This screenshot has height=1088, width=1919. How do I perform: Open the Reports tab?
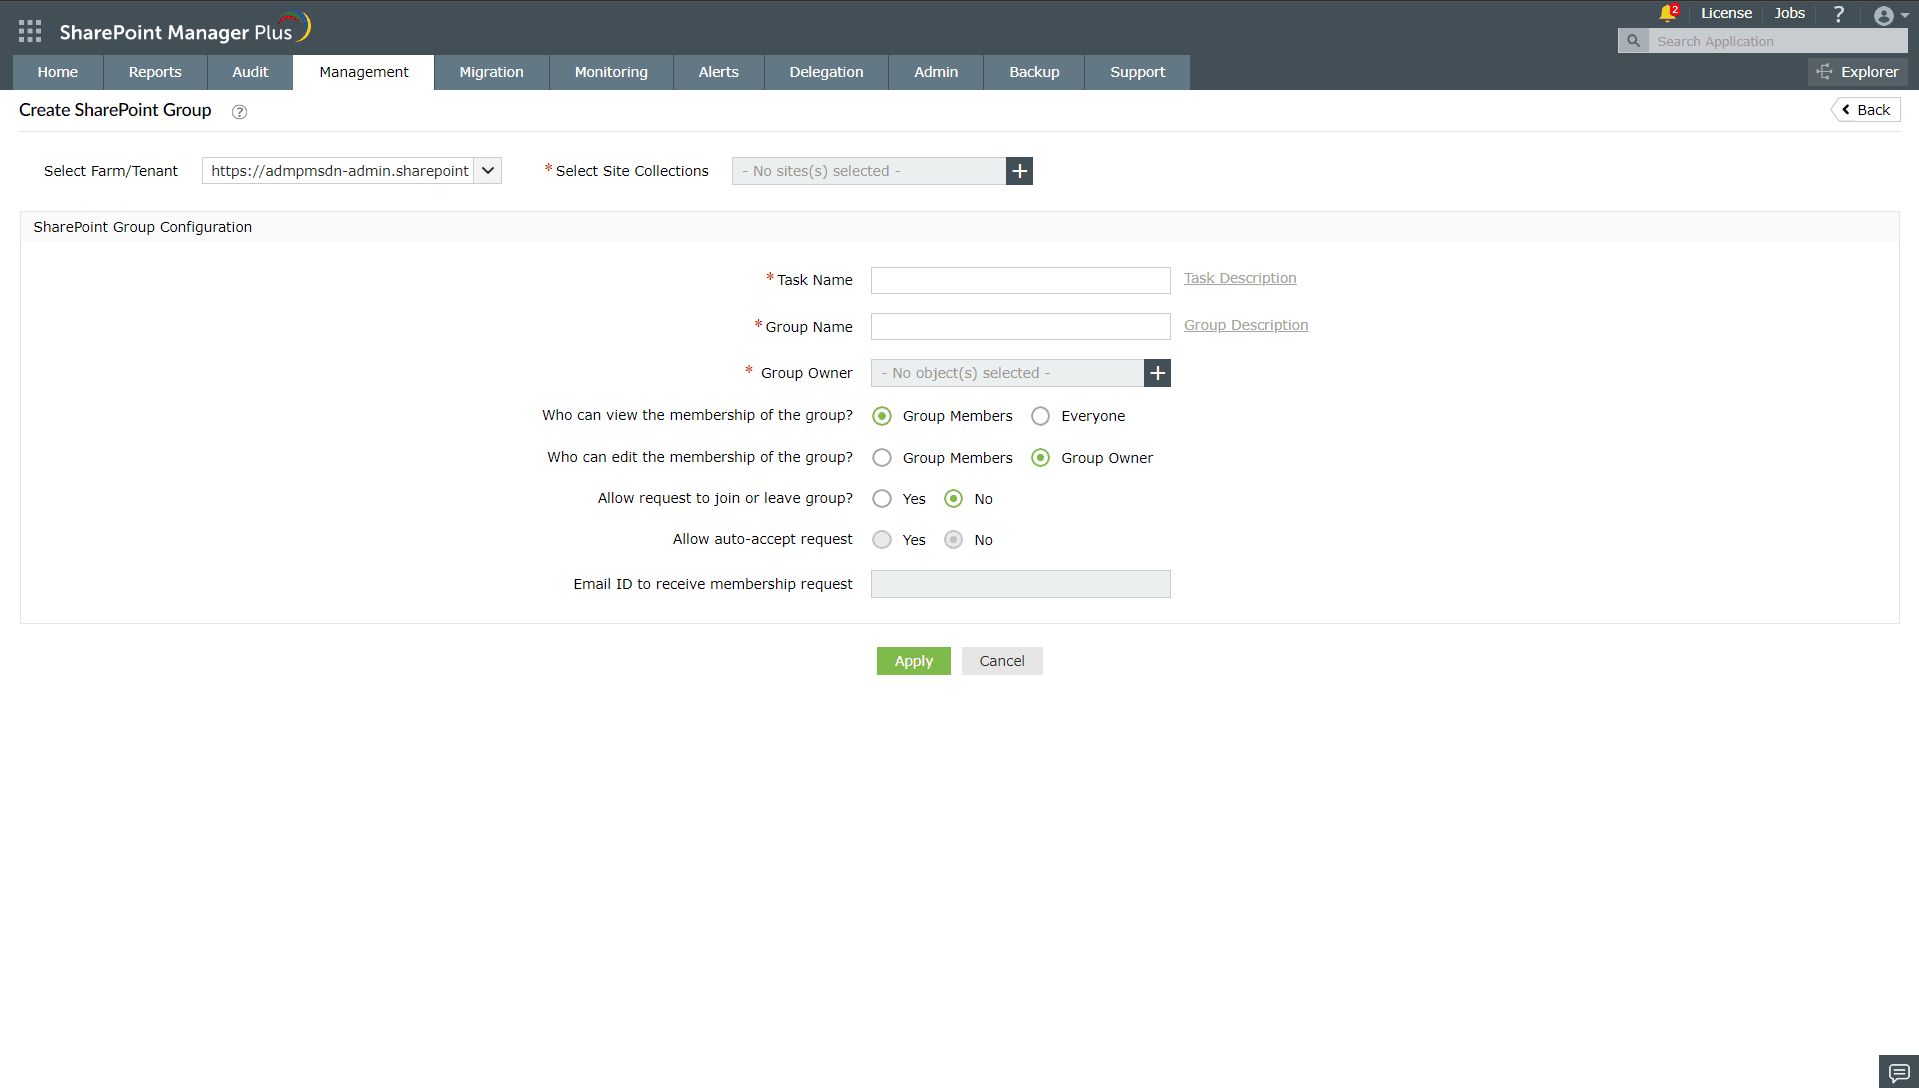click(x=155, y=72)
